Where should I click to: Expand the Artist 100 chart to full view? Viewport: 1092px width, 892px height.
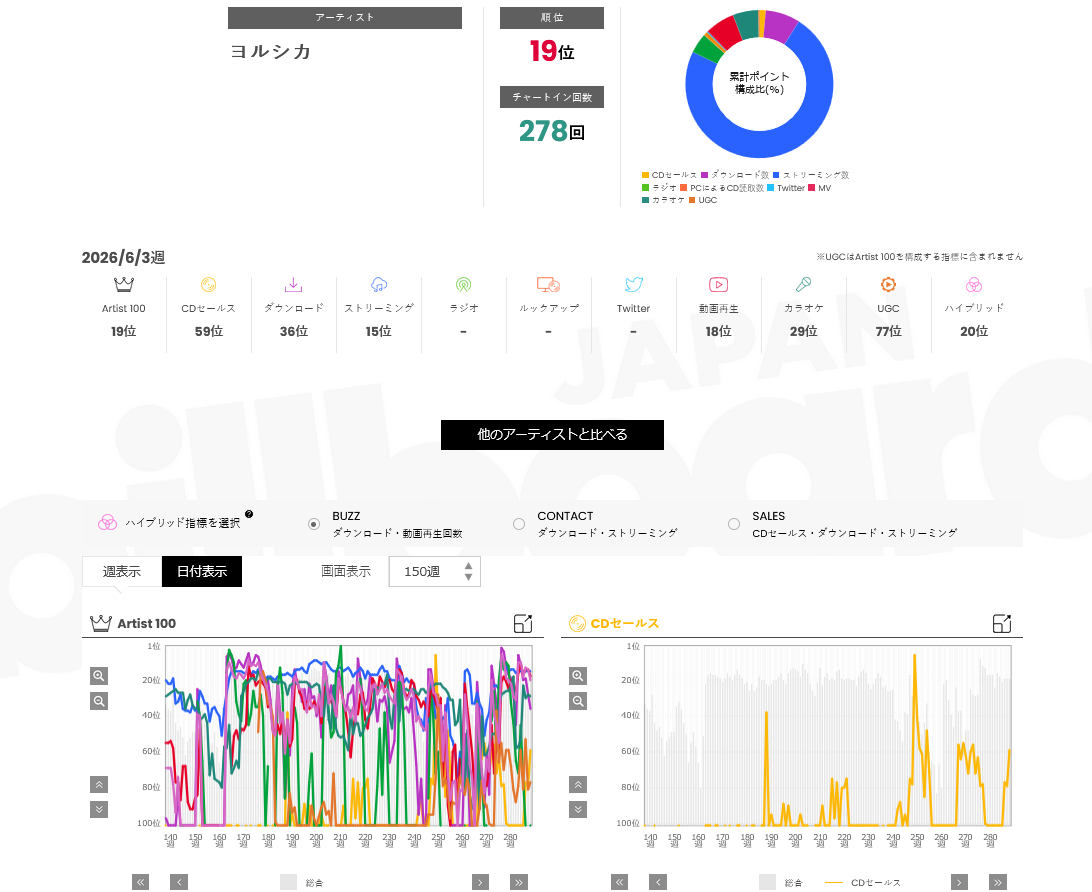coord(523,623)
